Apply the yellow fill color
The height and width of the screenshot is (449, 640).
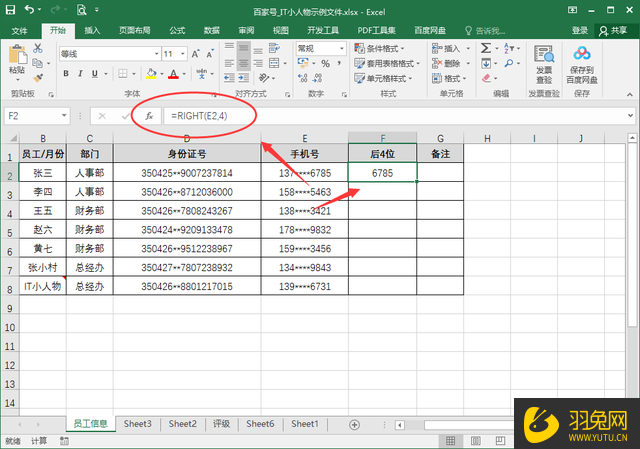point(151,74)
